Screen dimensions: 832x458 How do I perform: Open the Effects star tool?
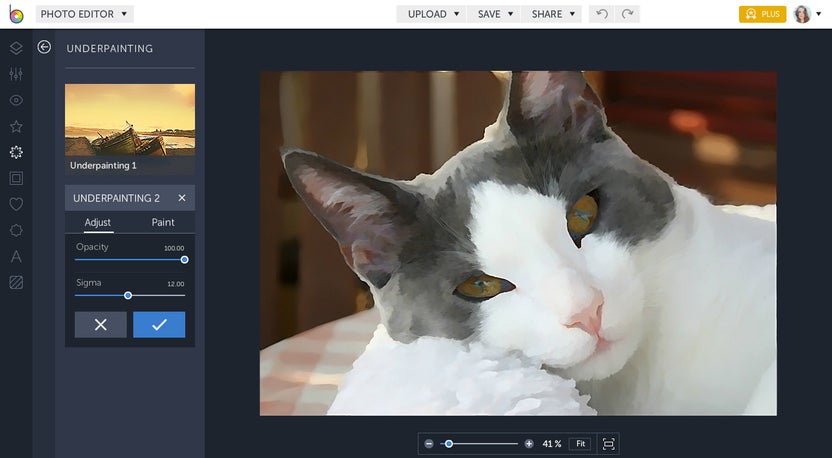16,126
